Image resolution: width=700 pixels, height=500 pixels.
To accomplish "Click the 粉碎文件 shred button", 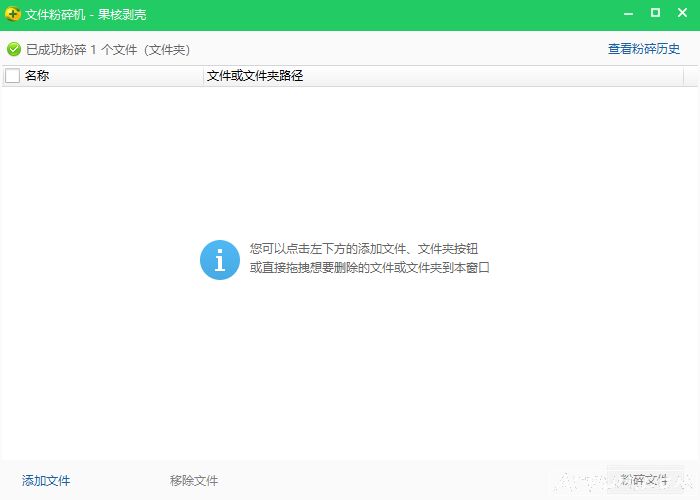I will tap(645, 480).
